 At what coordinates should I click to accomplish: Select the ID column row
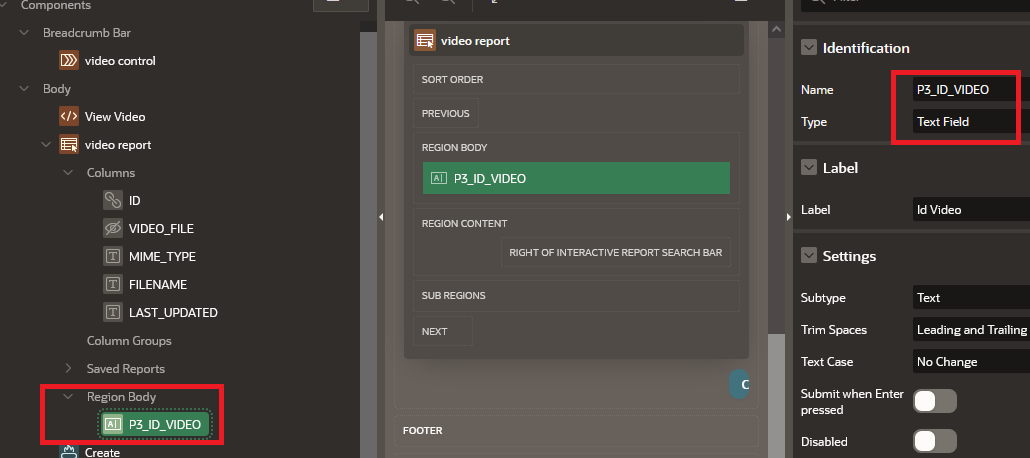(135, 200)
